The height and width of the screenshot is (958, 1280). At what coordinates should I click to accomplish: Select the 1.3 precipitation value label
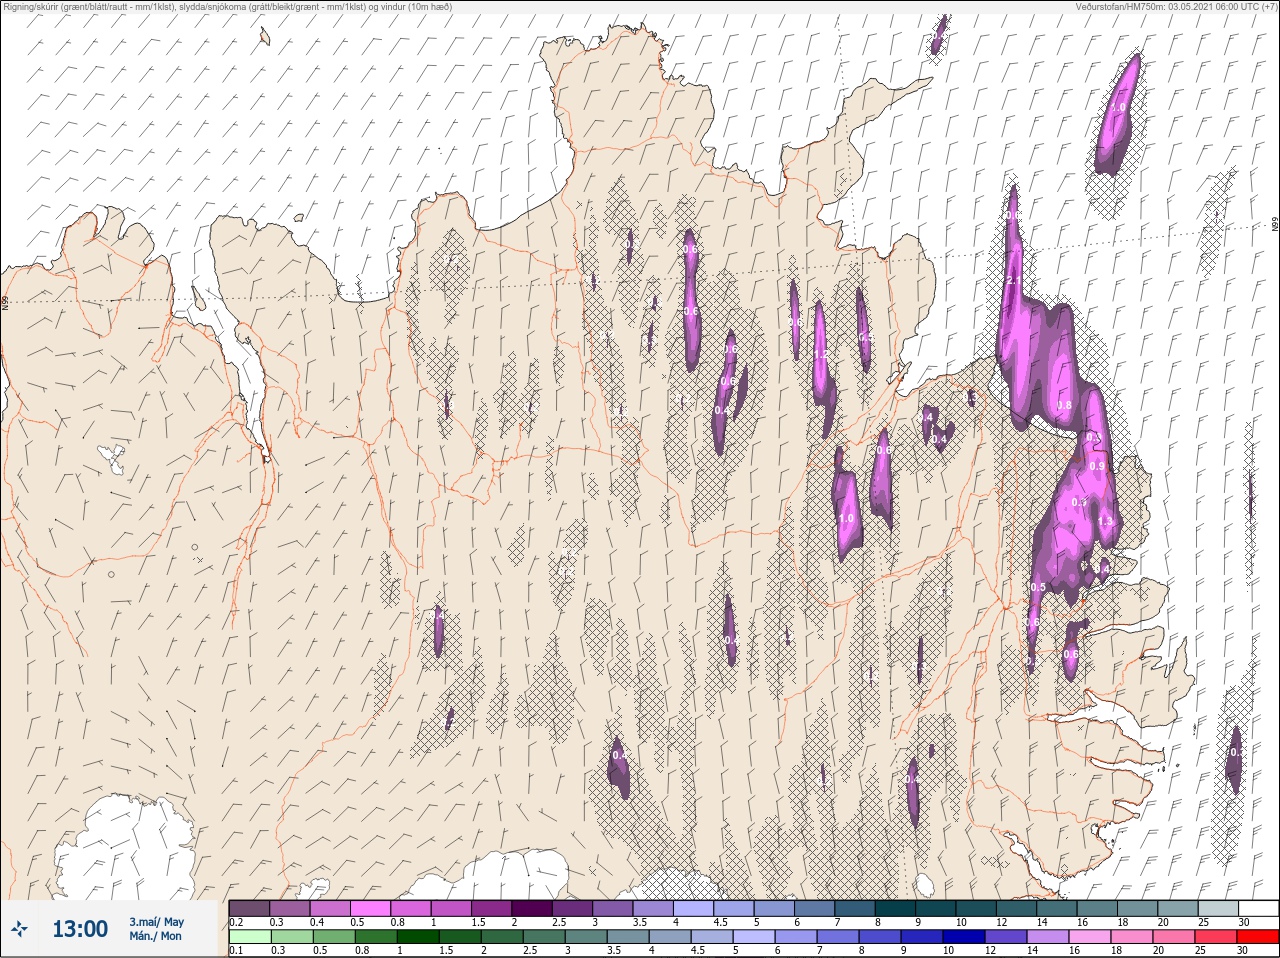1105,521
